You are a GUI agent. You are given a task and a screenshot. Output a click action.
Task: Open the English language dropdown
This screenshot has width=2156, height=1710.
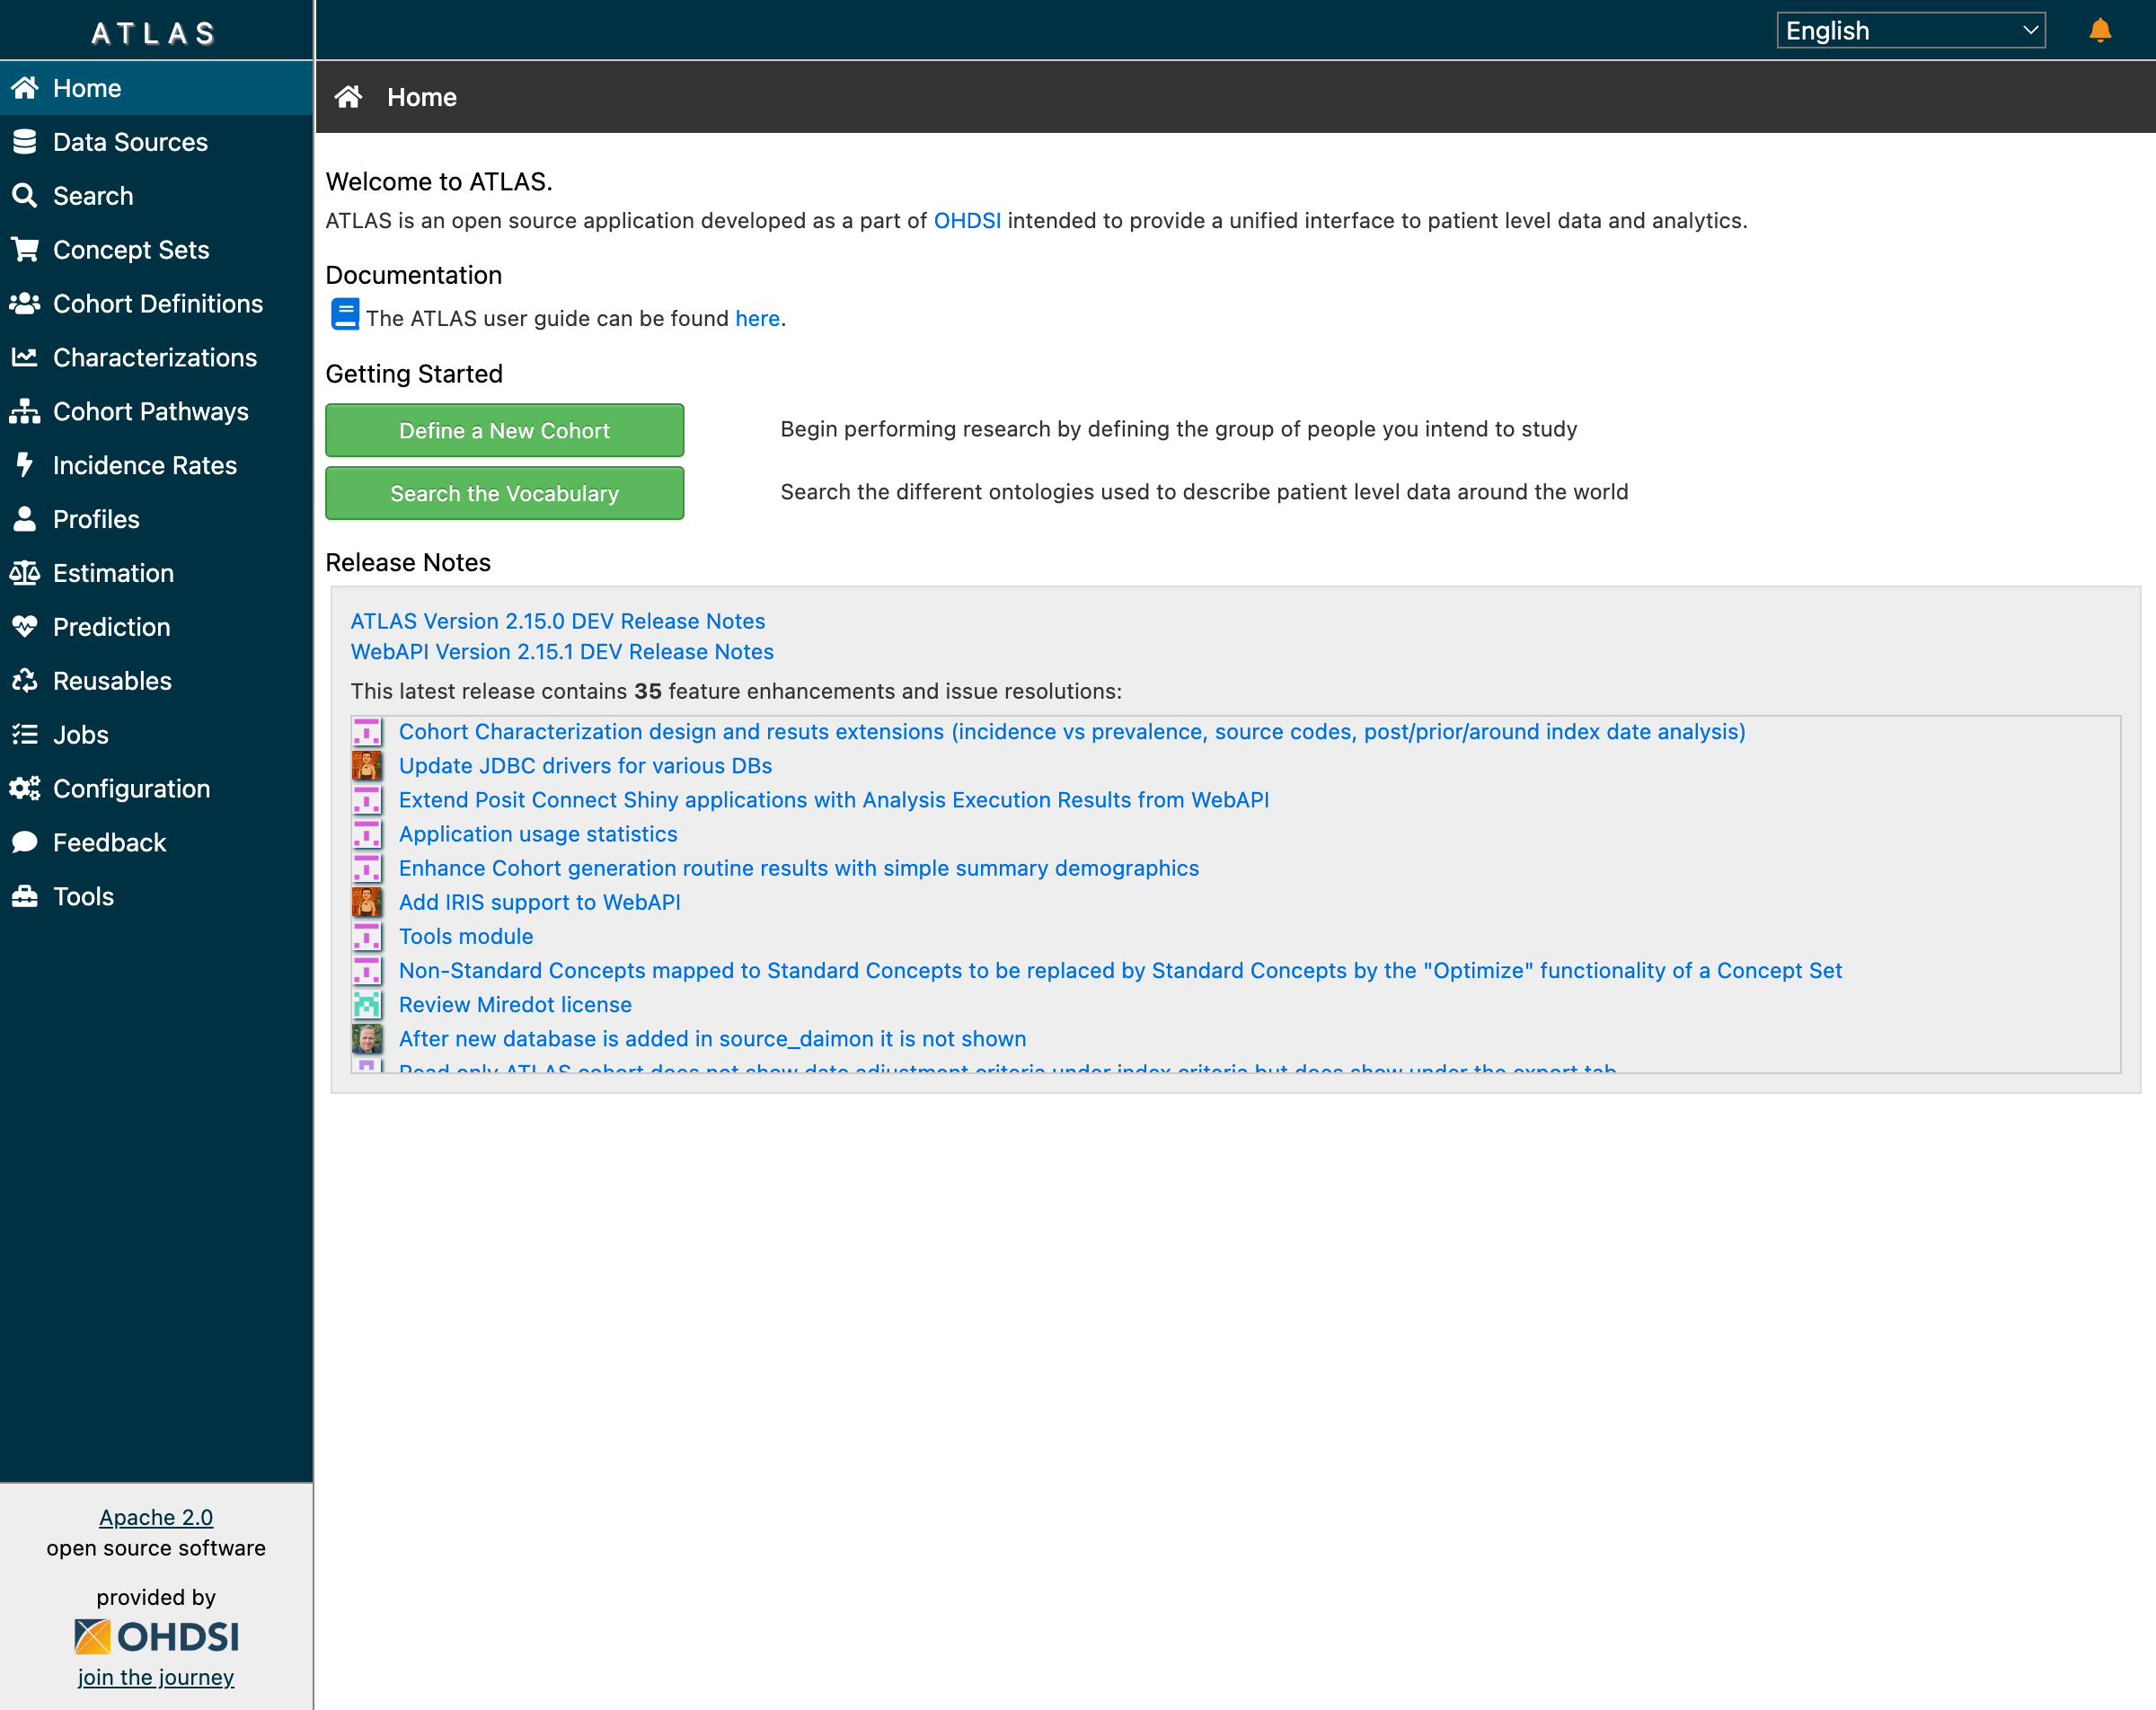coord(1910,30)
